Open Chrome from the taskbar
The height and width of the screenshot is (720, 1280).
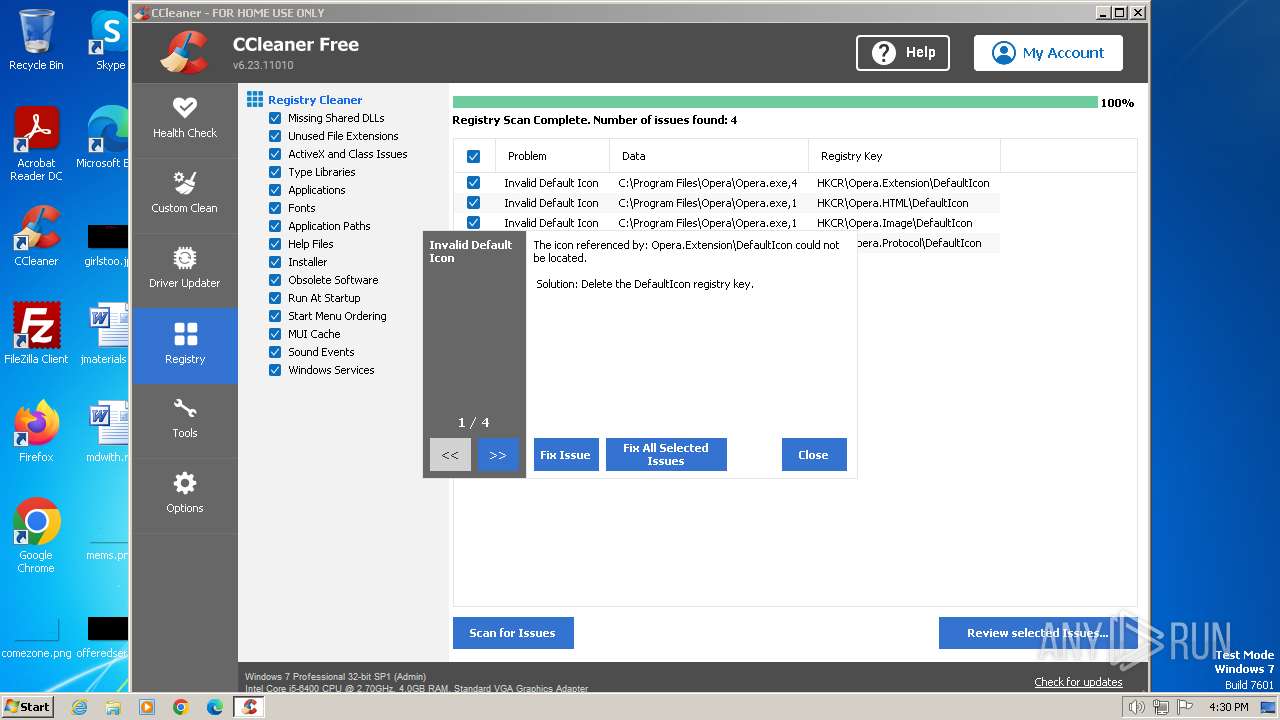click(181, 707)
